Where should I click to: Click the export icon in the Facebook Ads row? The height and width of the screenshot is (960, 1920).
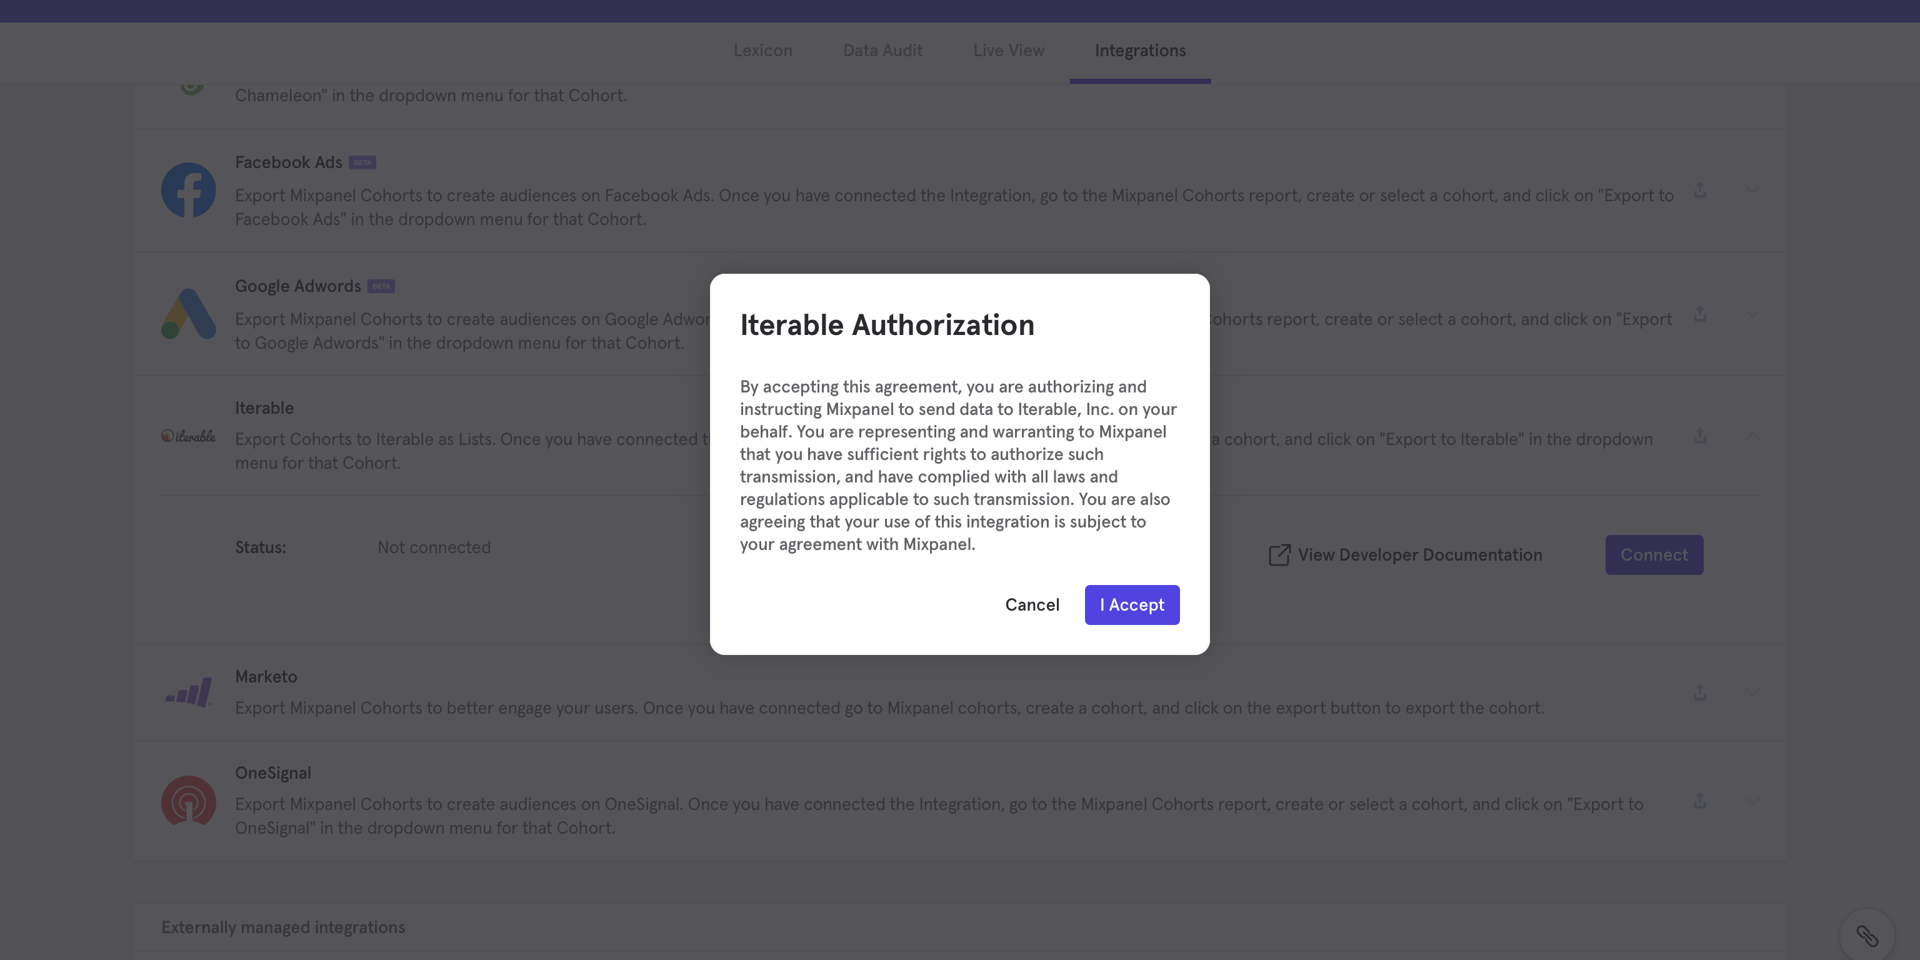1700,190
